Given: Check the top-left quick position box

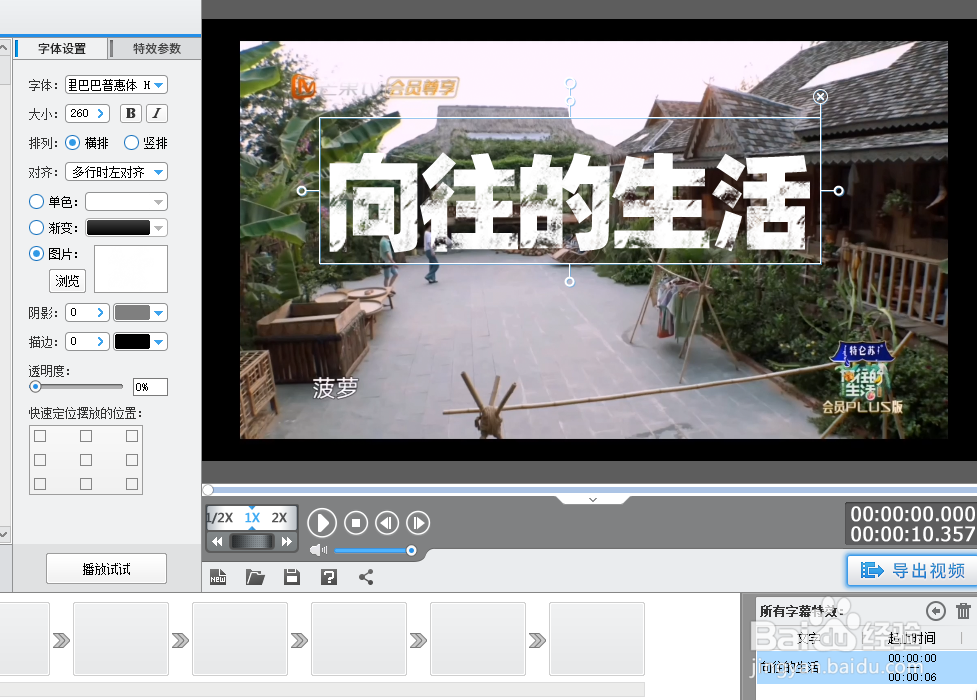Looking at the screenshot, I should click(40, 436).
